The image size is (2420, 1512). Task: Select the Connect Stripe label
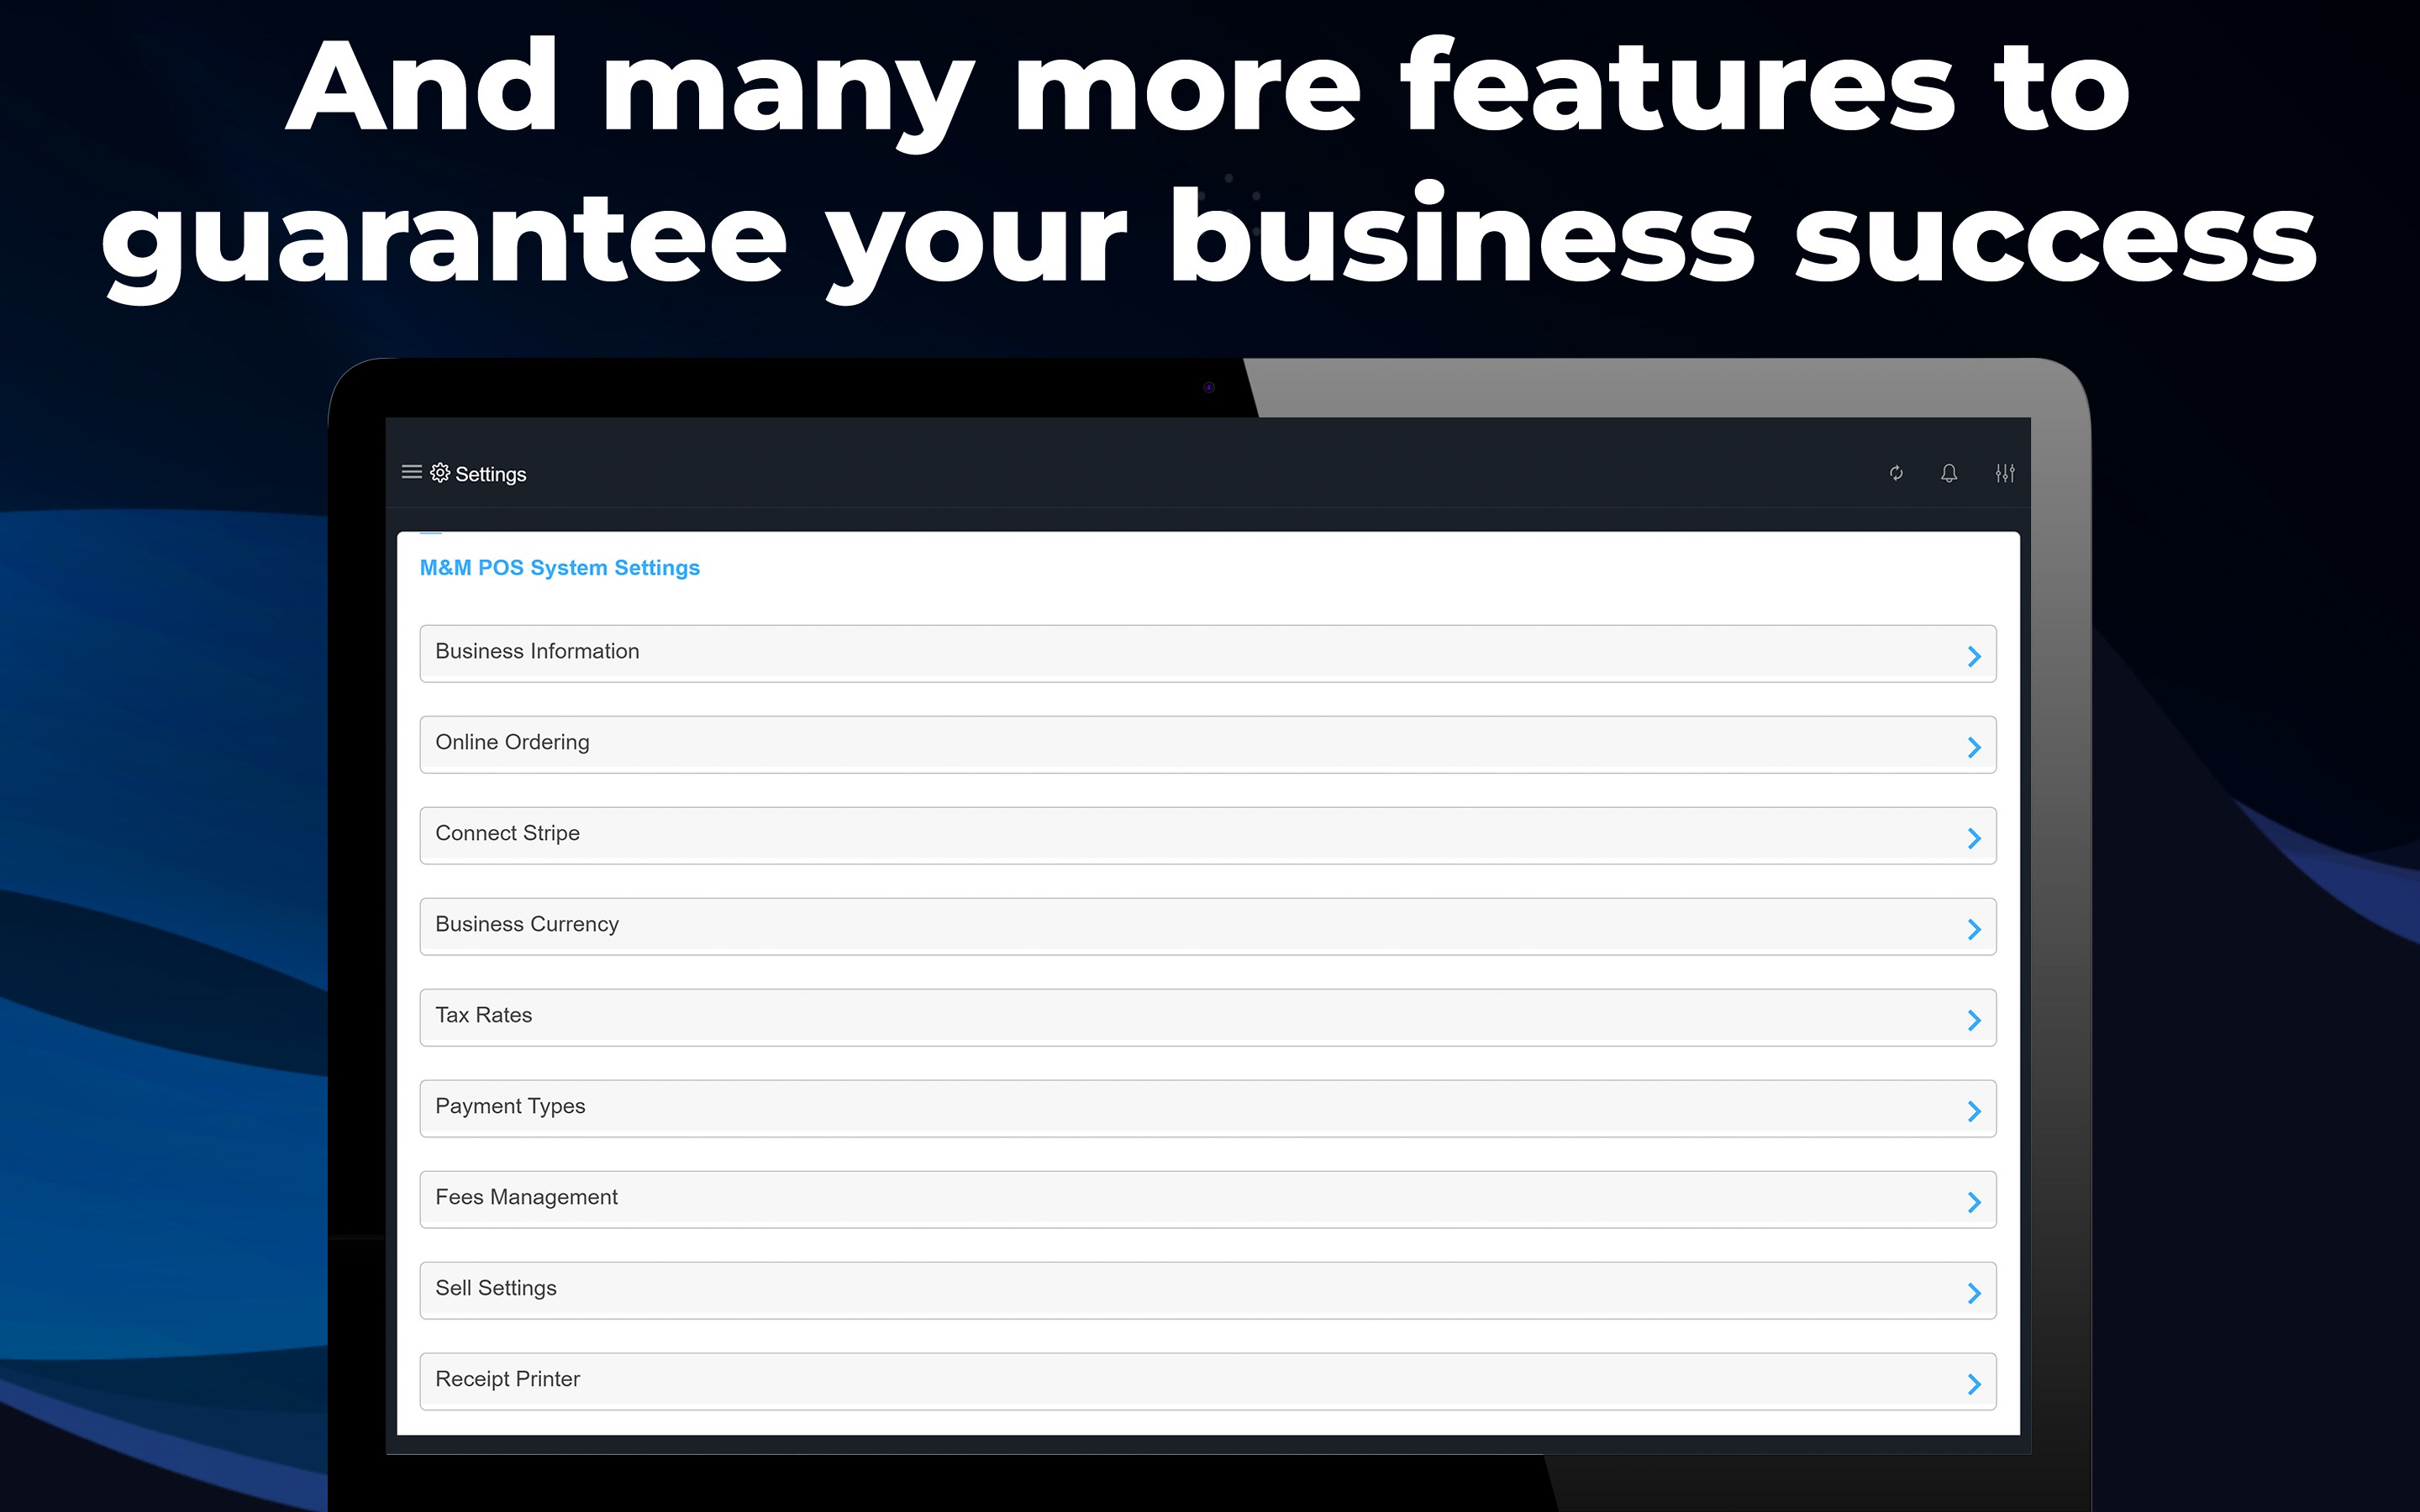[507, 833]
